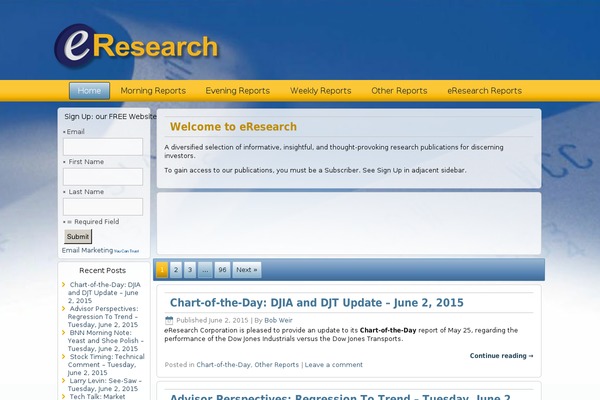This screenshot has height=400, width=600.
Task: Click the Published June 2, 2015 date text
Action: (x=212, y=320)
